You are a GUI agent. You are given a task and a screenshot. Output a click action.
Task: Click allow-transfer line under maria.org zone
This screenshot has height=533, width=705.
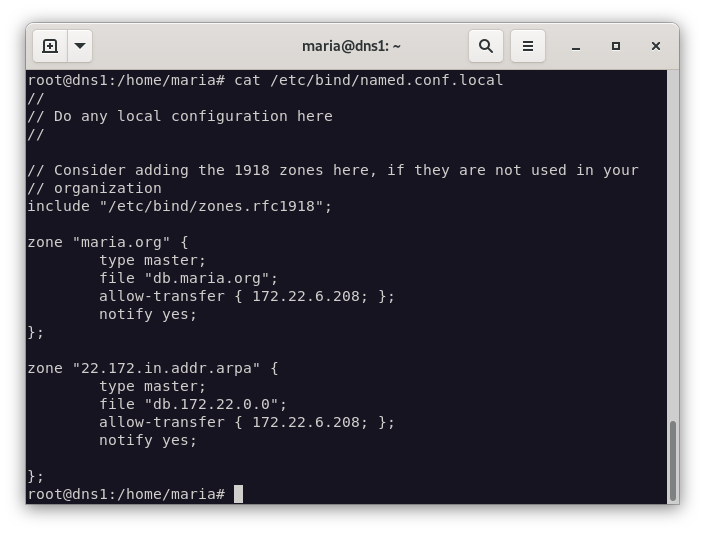246,296
